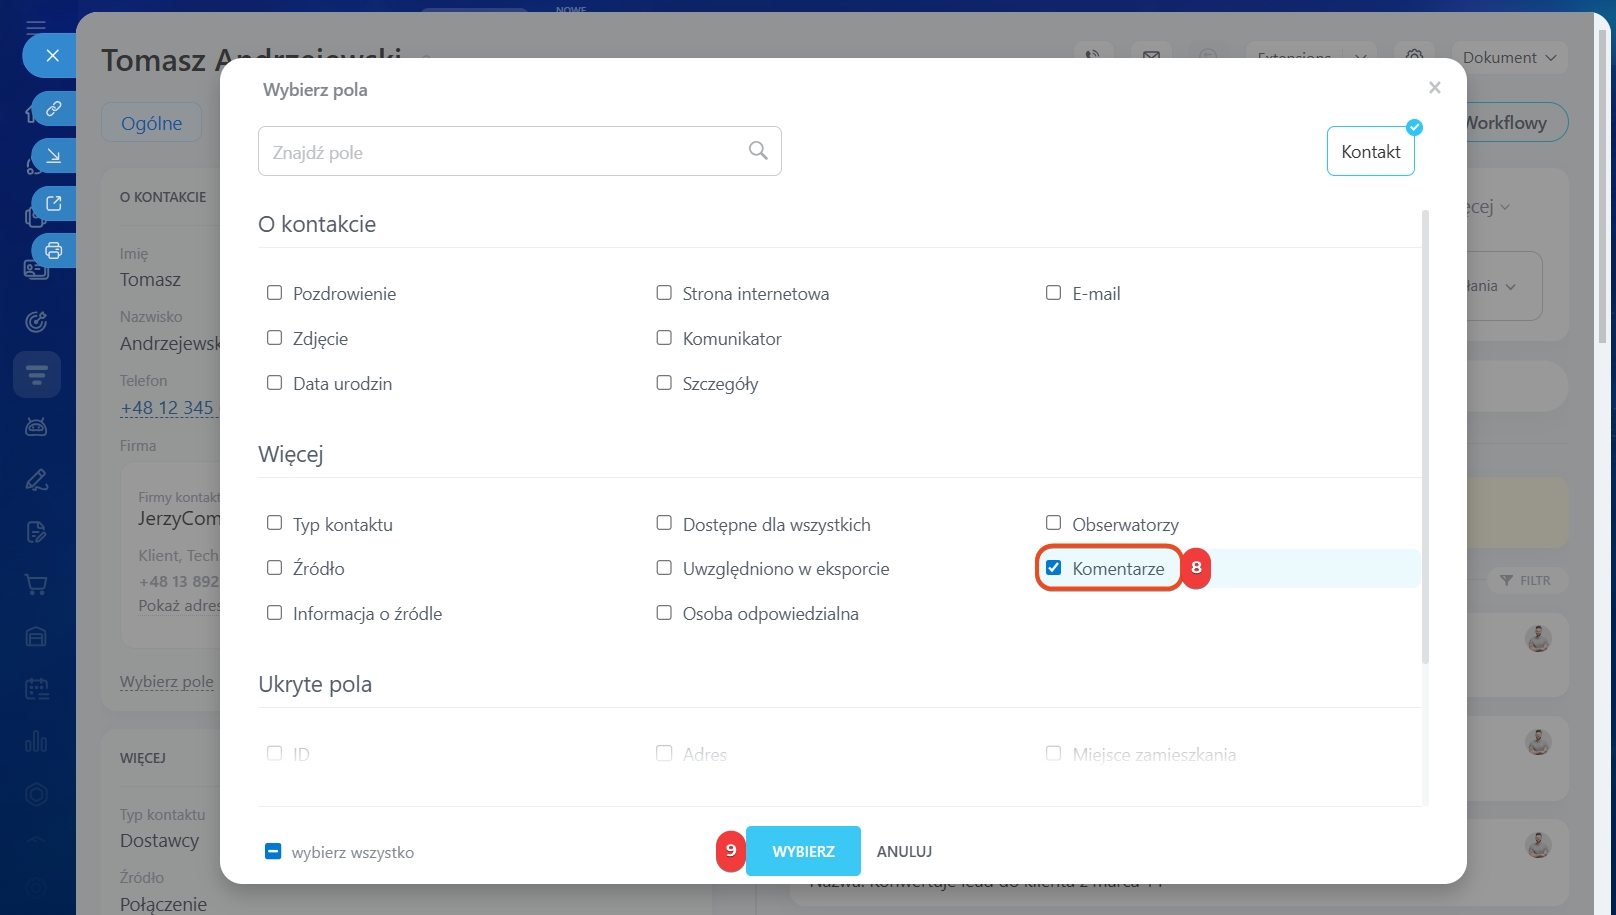Focus the 'Znajdź pole' search input
1616x915 pixels.
tap(500, 152)
